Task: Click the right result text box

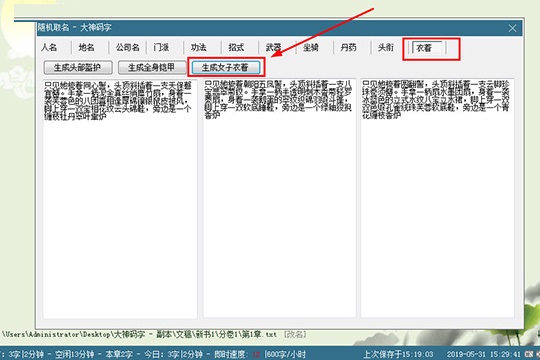Action: [437, 198]
